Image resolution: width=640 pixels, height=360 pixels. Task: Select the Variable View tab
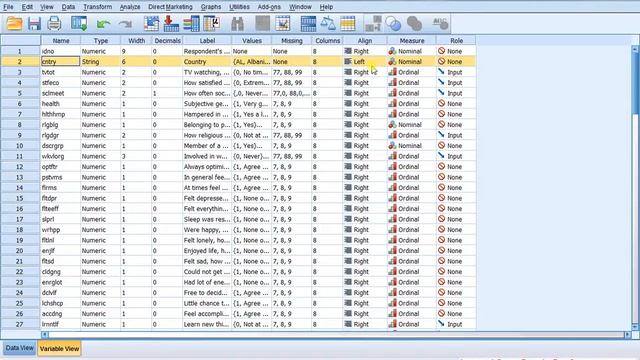point(60,349)
